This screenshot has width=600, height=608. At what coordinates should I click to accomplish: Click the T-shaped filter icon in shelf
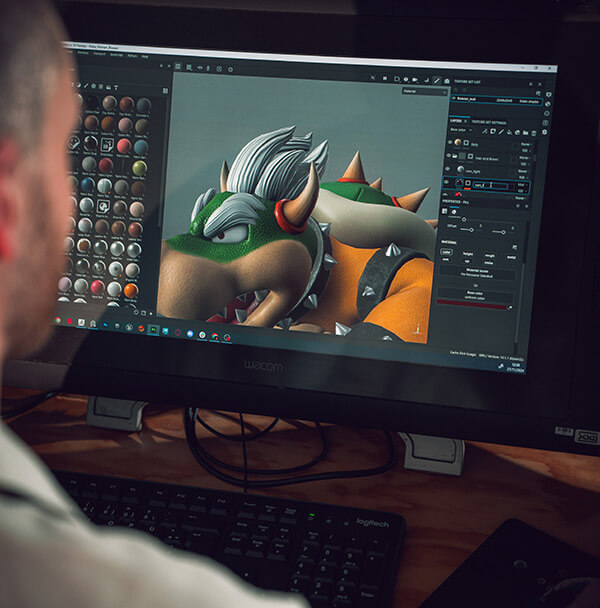[116, 87]
